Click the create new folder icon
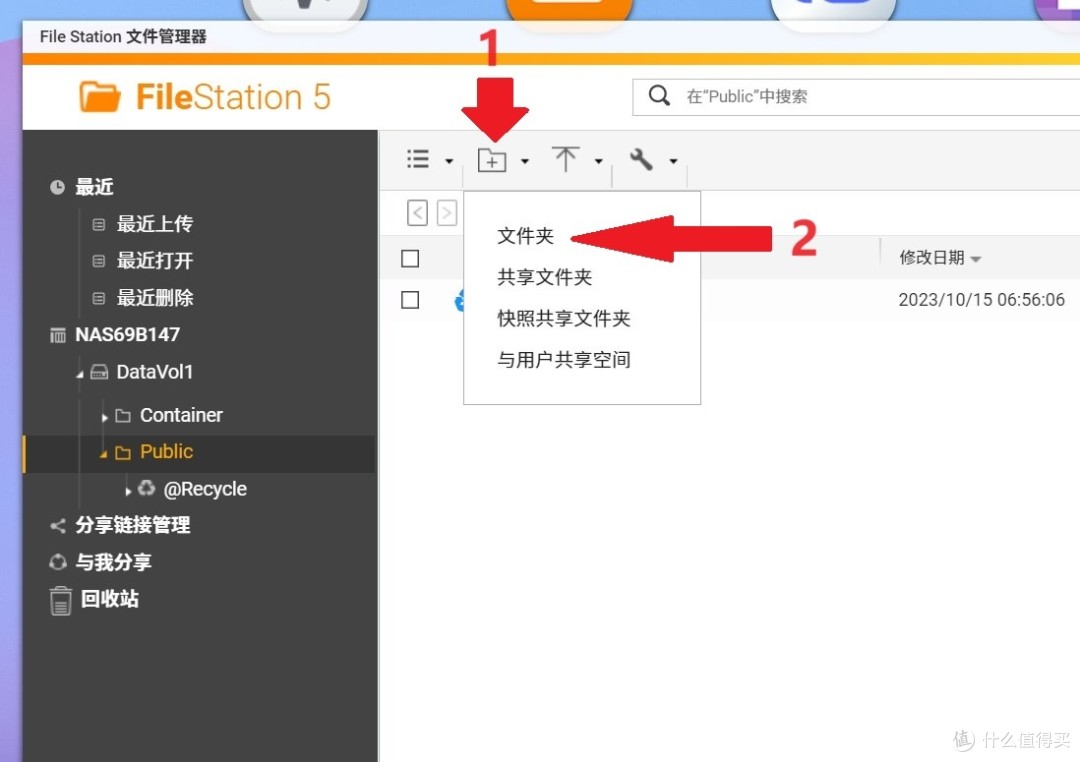This screenshot has height=762, width=1080. click(492, 160)
